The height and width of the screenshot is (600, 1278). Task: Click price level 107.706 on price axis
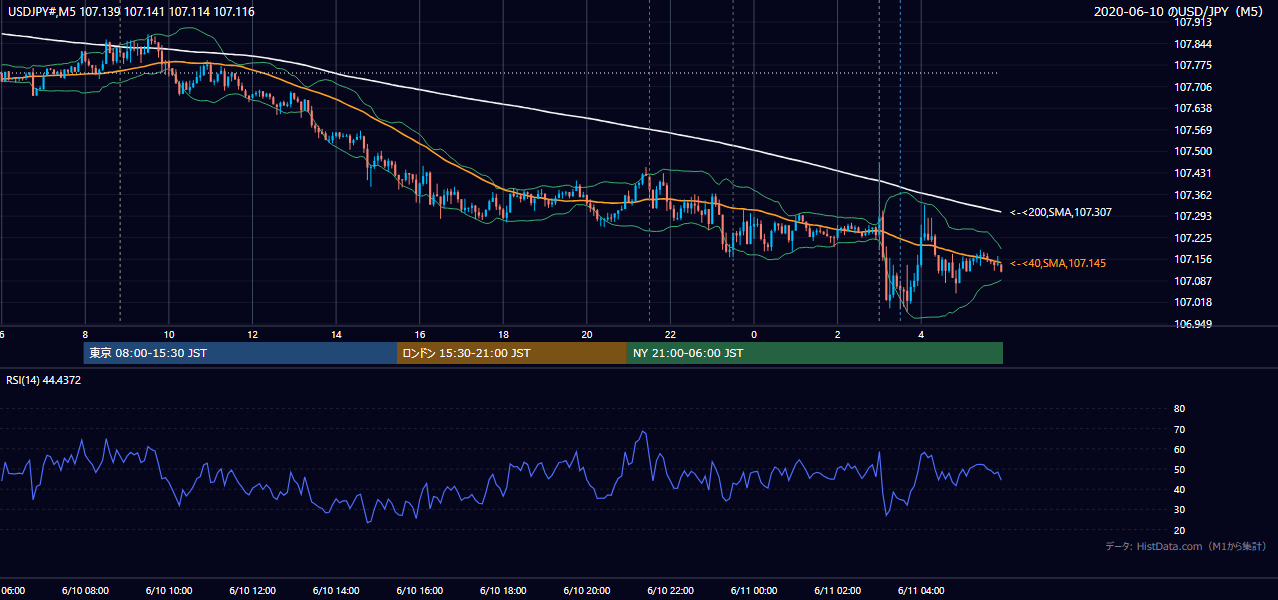[1192, 87]
